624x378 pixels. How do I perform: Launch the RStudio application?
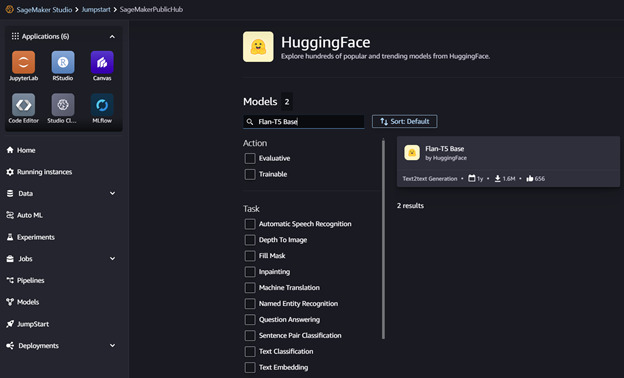tap(63, 62)
